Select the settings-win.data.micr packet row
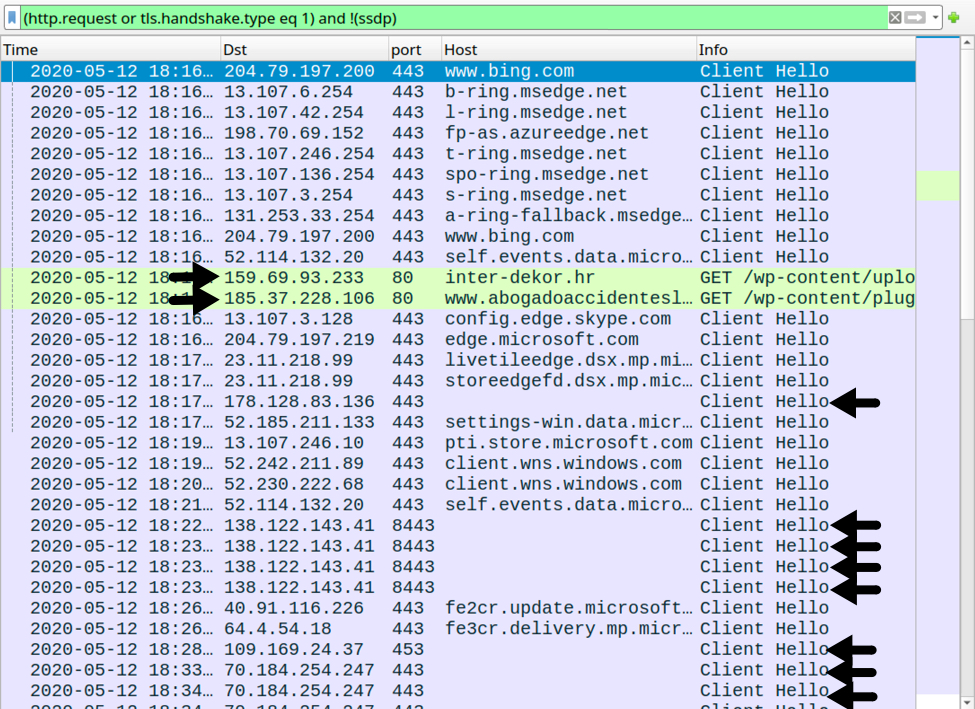Image resolution: width=975 pixels, height=709 pixels. (x=458, y=422)
